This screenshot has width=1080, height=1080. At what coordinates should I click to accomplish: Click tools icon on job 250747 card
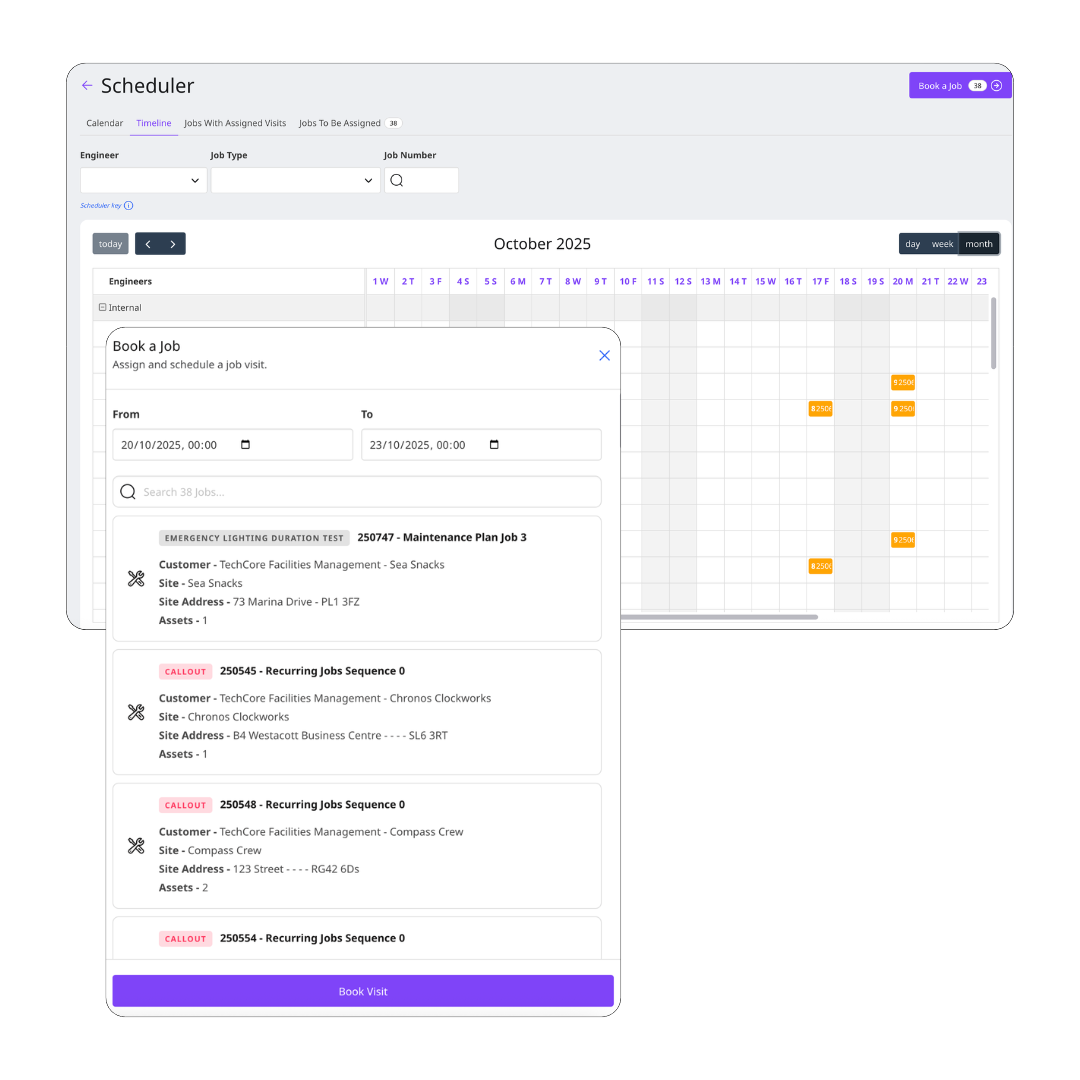pos(137,579)
